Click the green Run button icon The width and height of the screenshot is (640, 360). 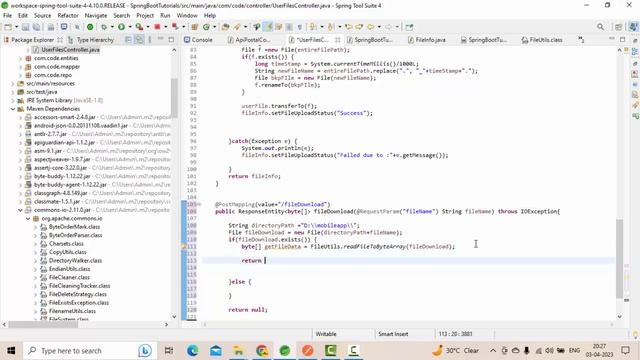[x=122, y=27]
